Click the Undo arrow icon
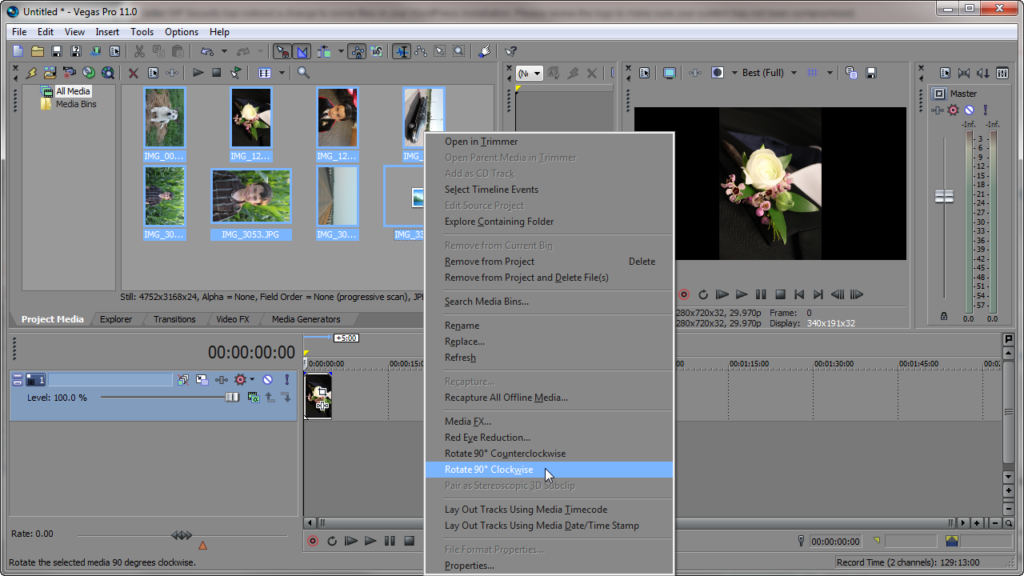The image size is (1024, 576). [207, 51]
